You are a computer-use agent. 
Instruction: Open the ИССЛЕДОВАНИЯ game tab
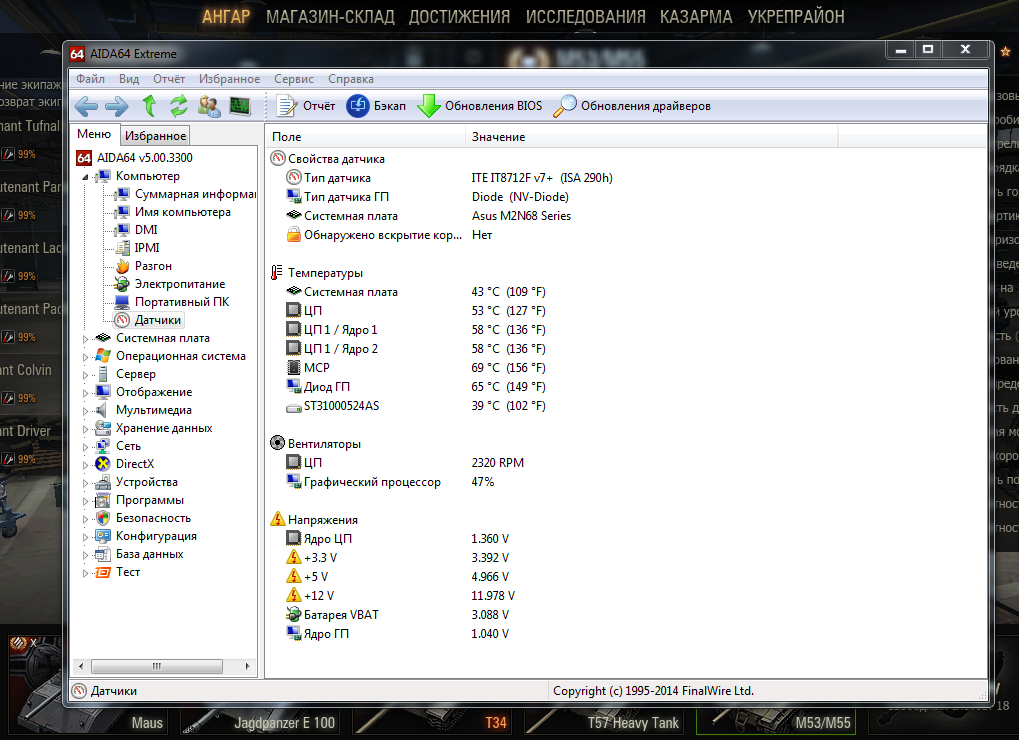point(585,17)
